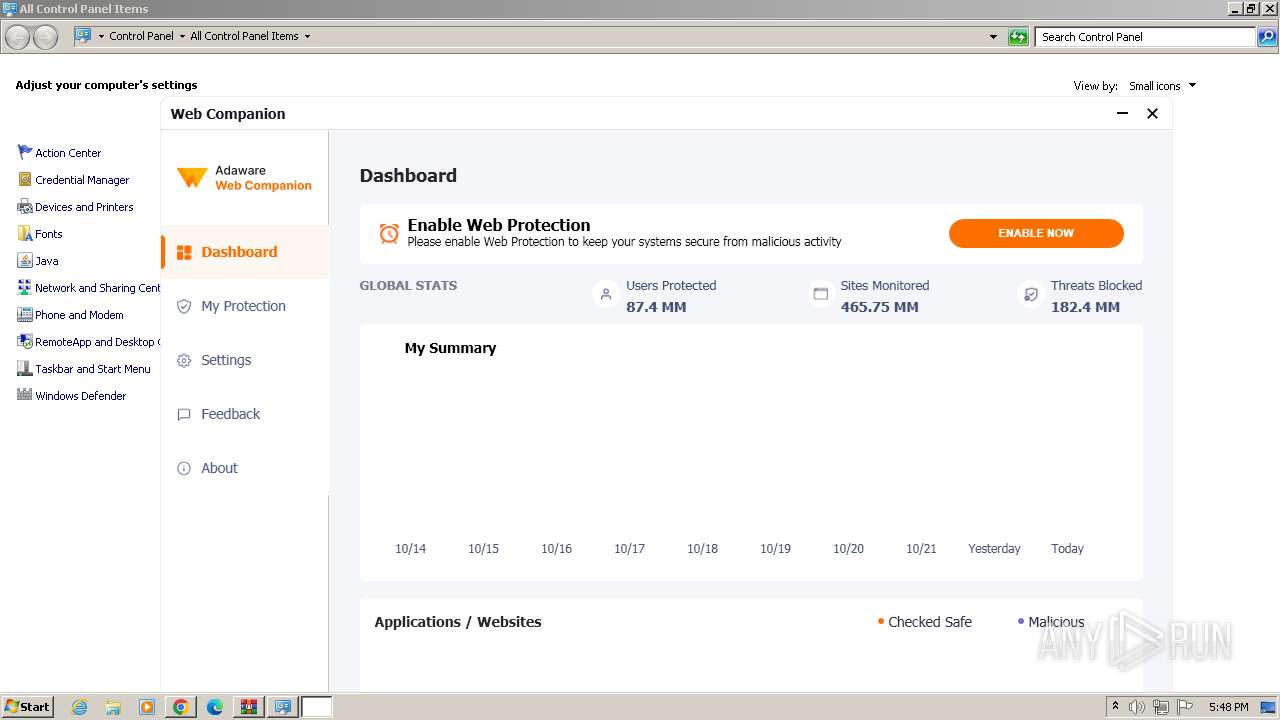Launch Google Chrome from taskbar

(x=181, y=707)
